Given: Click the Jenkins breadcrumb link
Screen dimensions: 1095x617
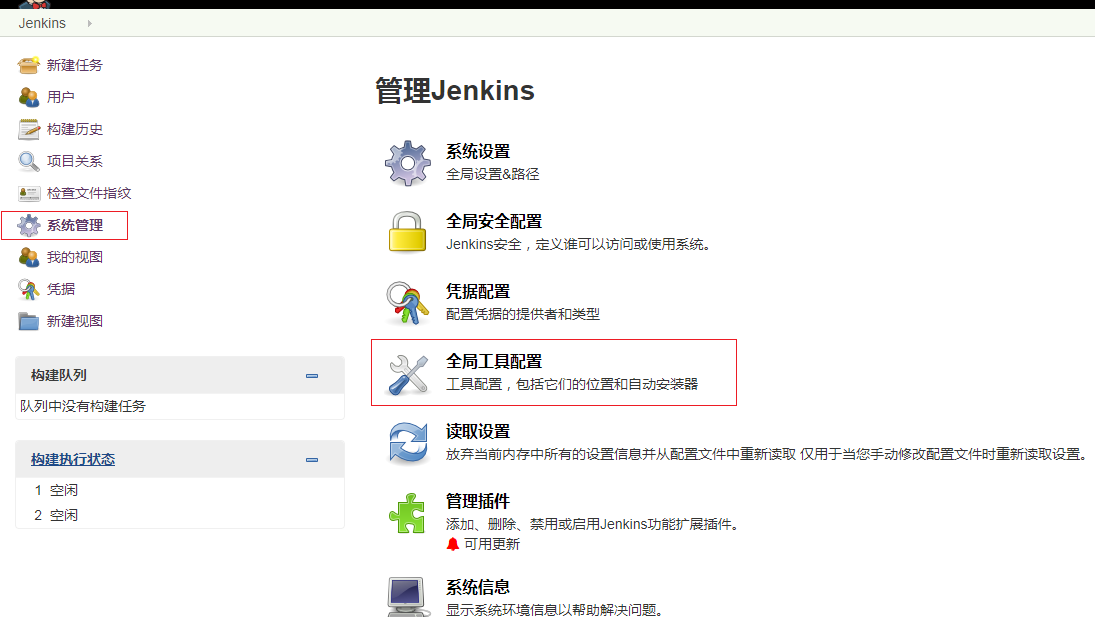Looking at the screenshot, I should (x=42, y=23).
